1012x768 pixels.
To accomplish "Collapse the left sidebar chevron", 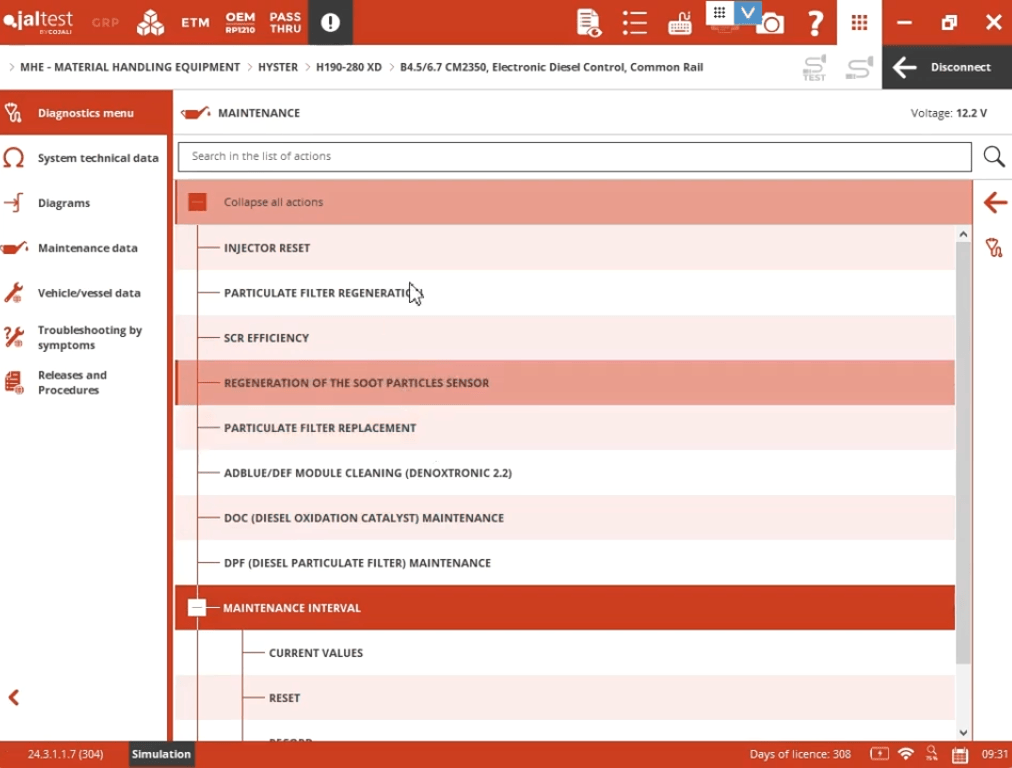I will click(14, 697).
